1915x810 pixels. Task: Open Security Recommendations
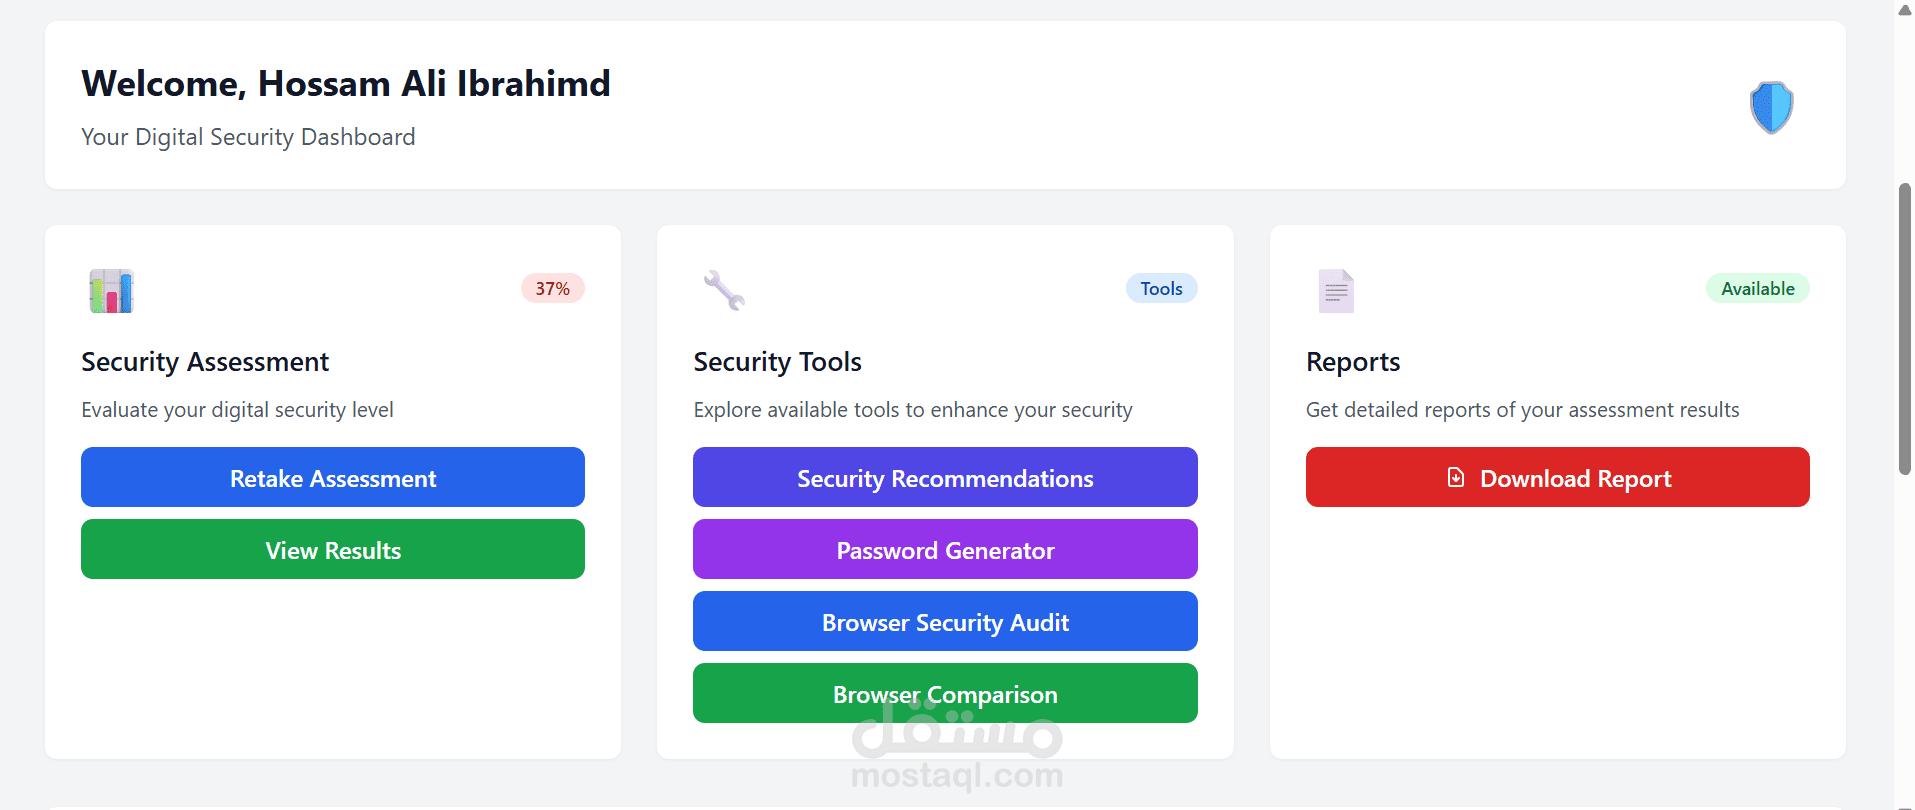(x=945, y=478)
